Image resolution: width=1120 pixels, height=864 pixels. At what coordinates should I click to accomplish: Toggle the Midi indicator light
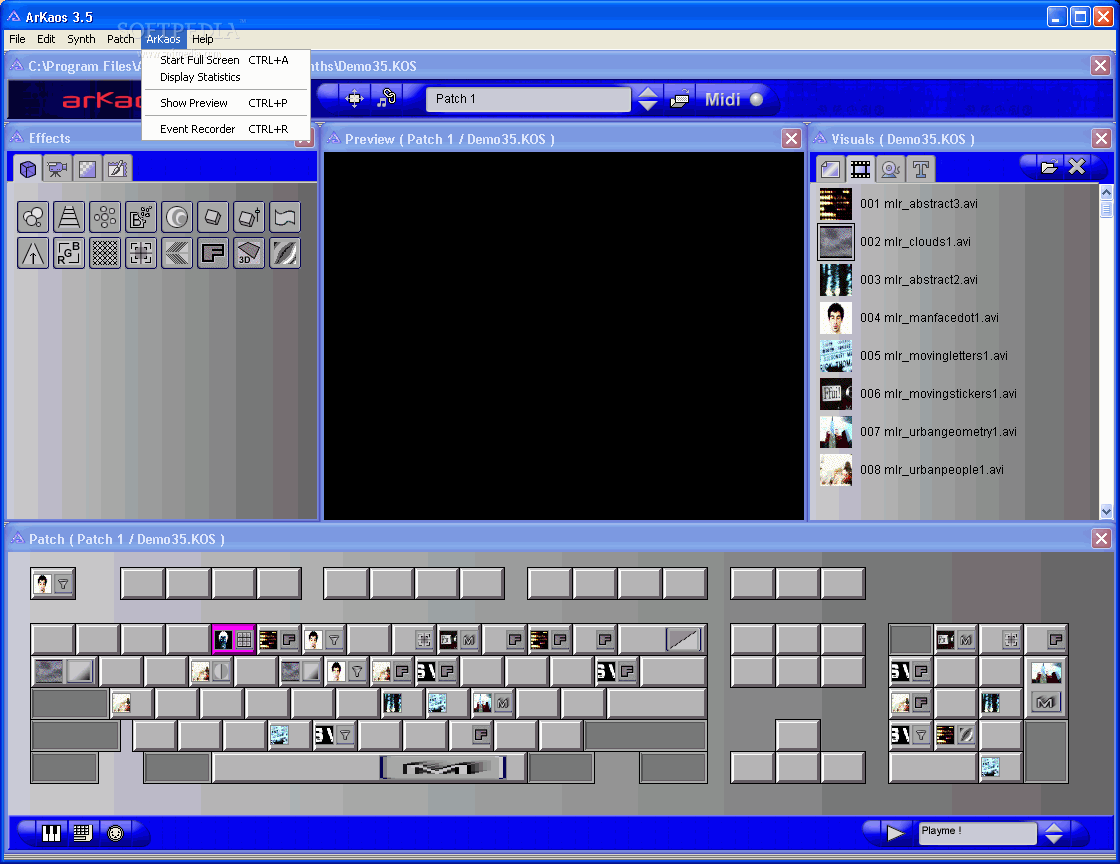[x=756, y=99]
